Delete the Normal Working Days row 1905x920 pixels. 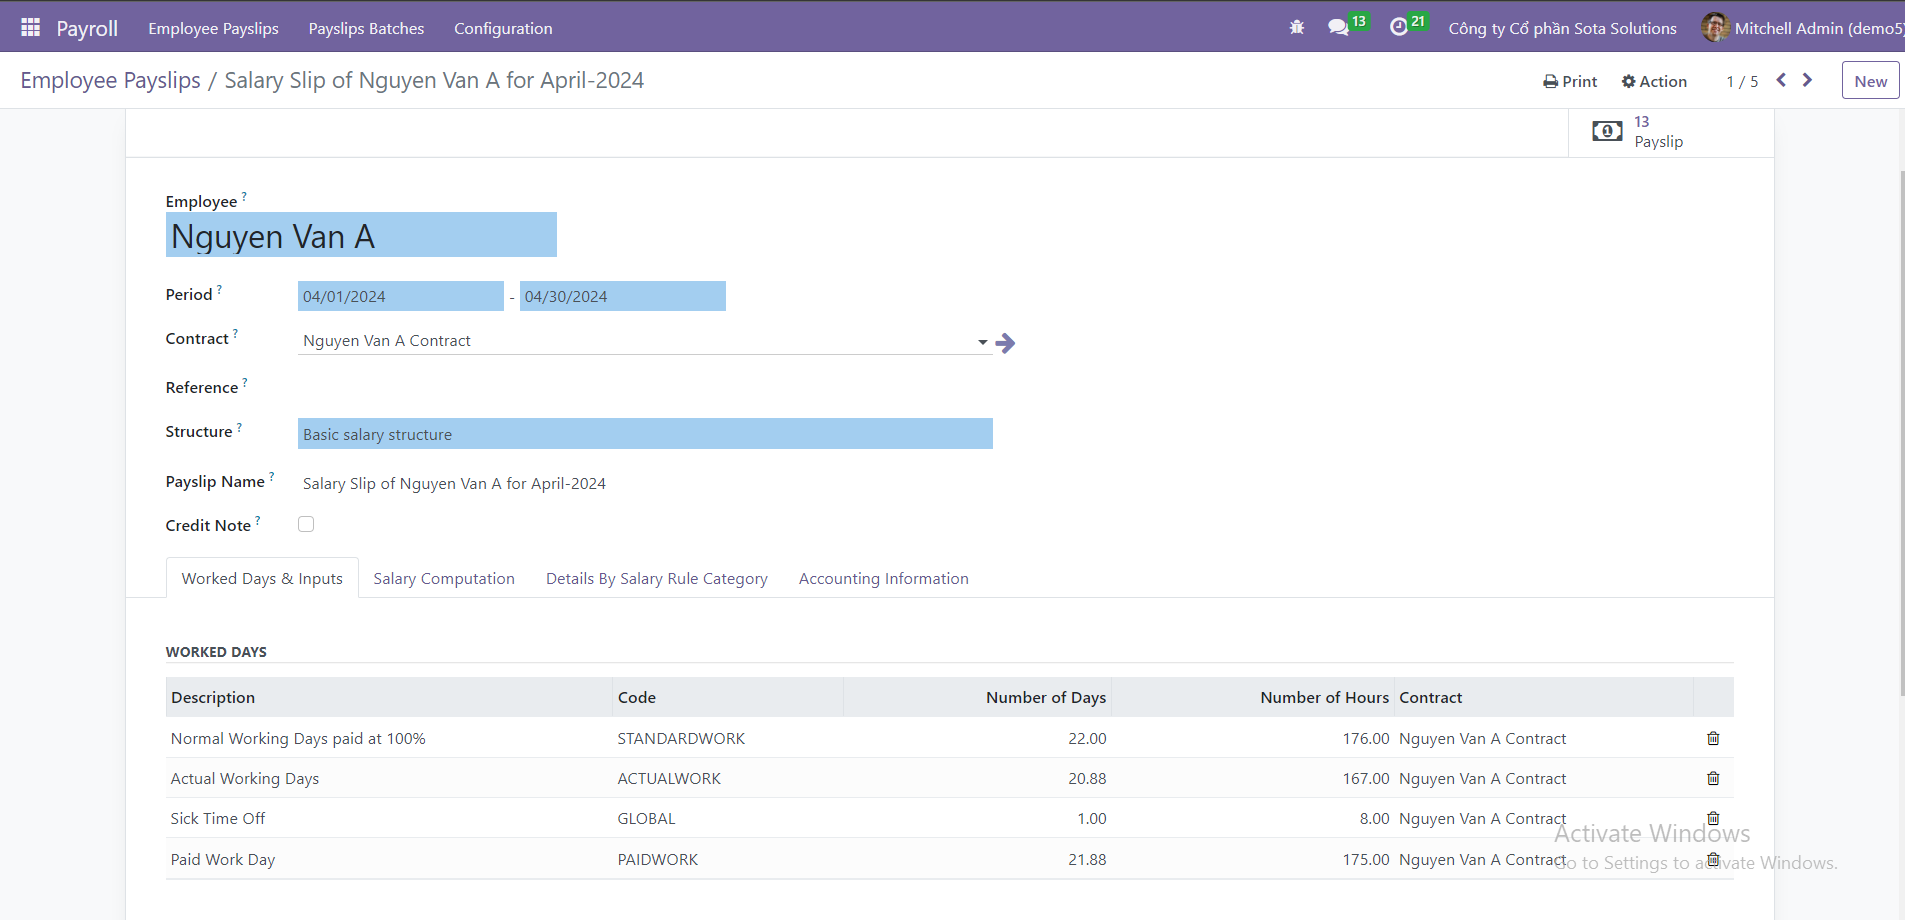[x=1713, y=738]
